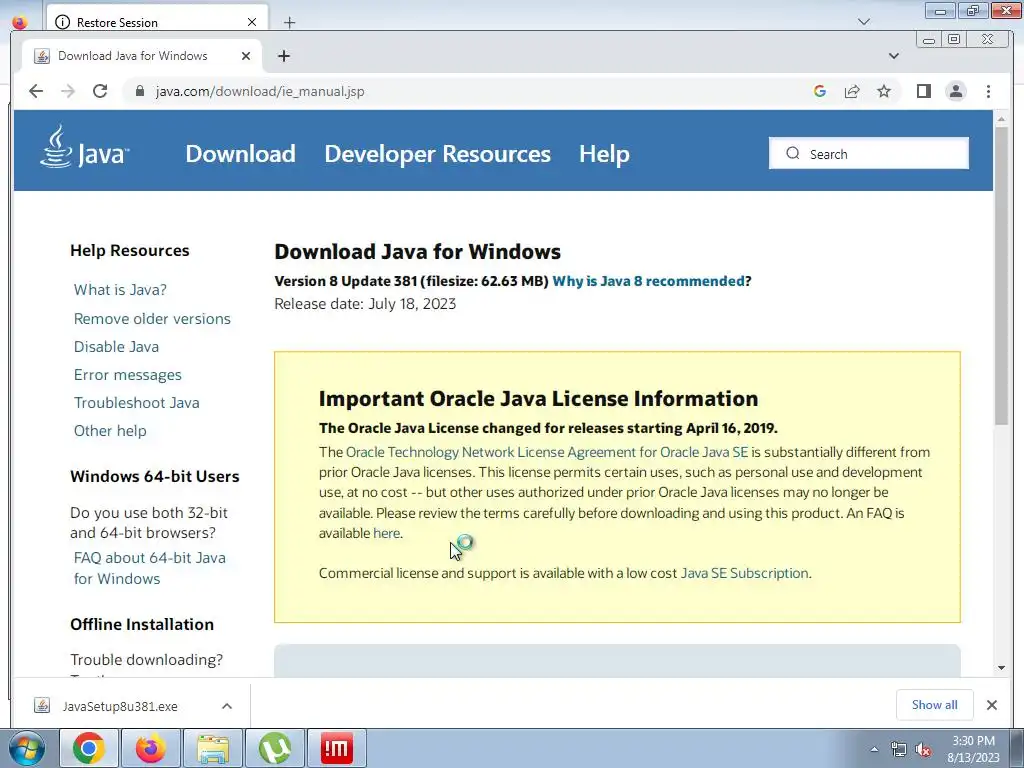This screenshot has width=1024, height=768.
Task: Open the FAQ 'here' link
Action: (386, 534)
